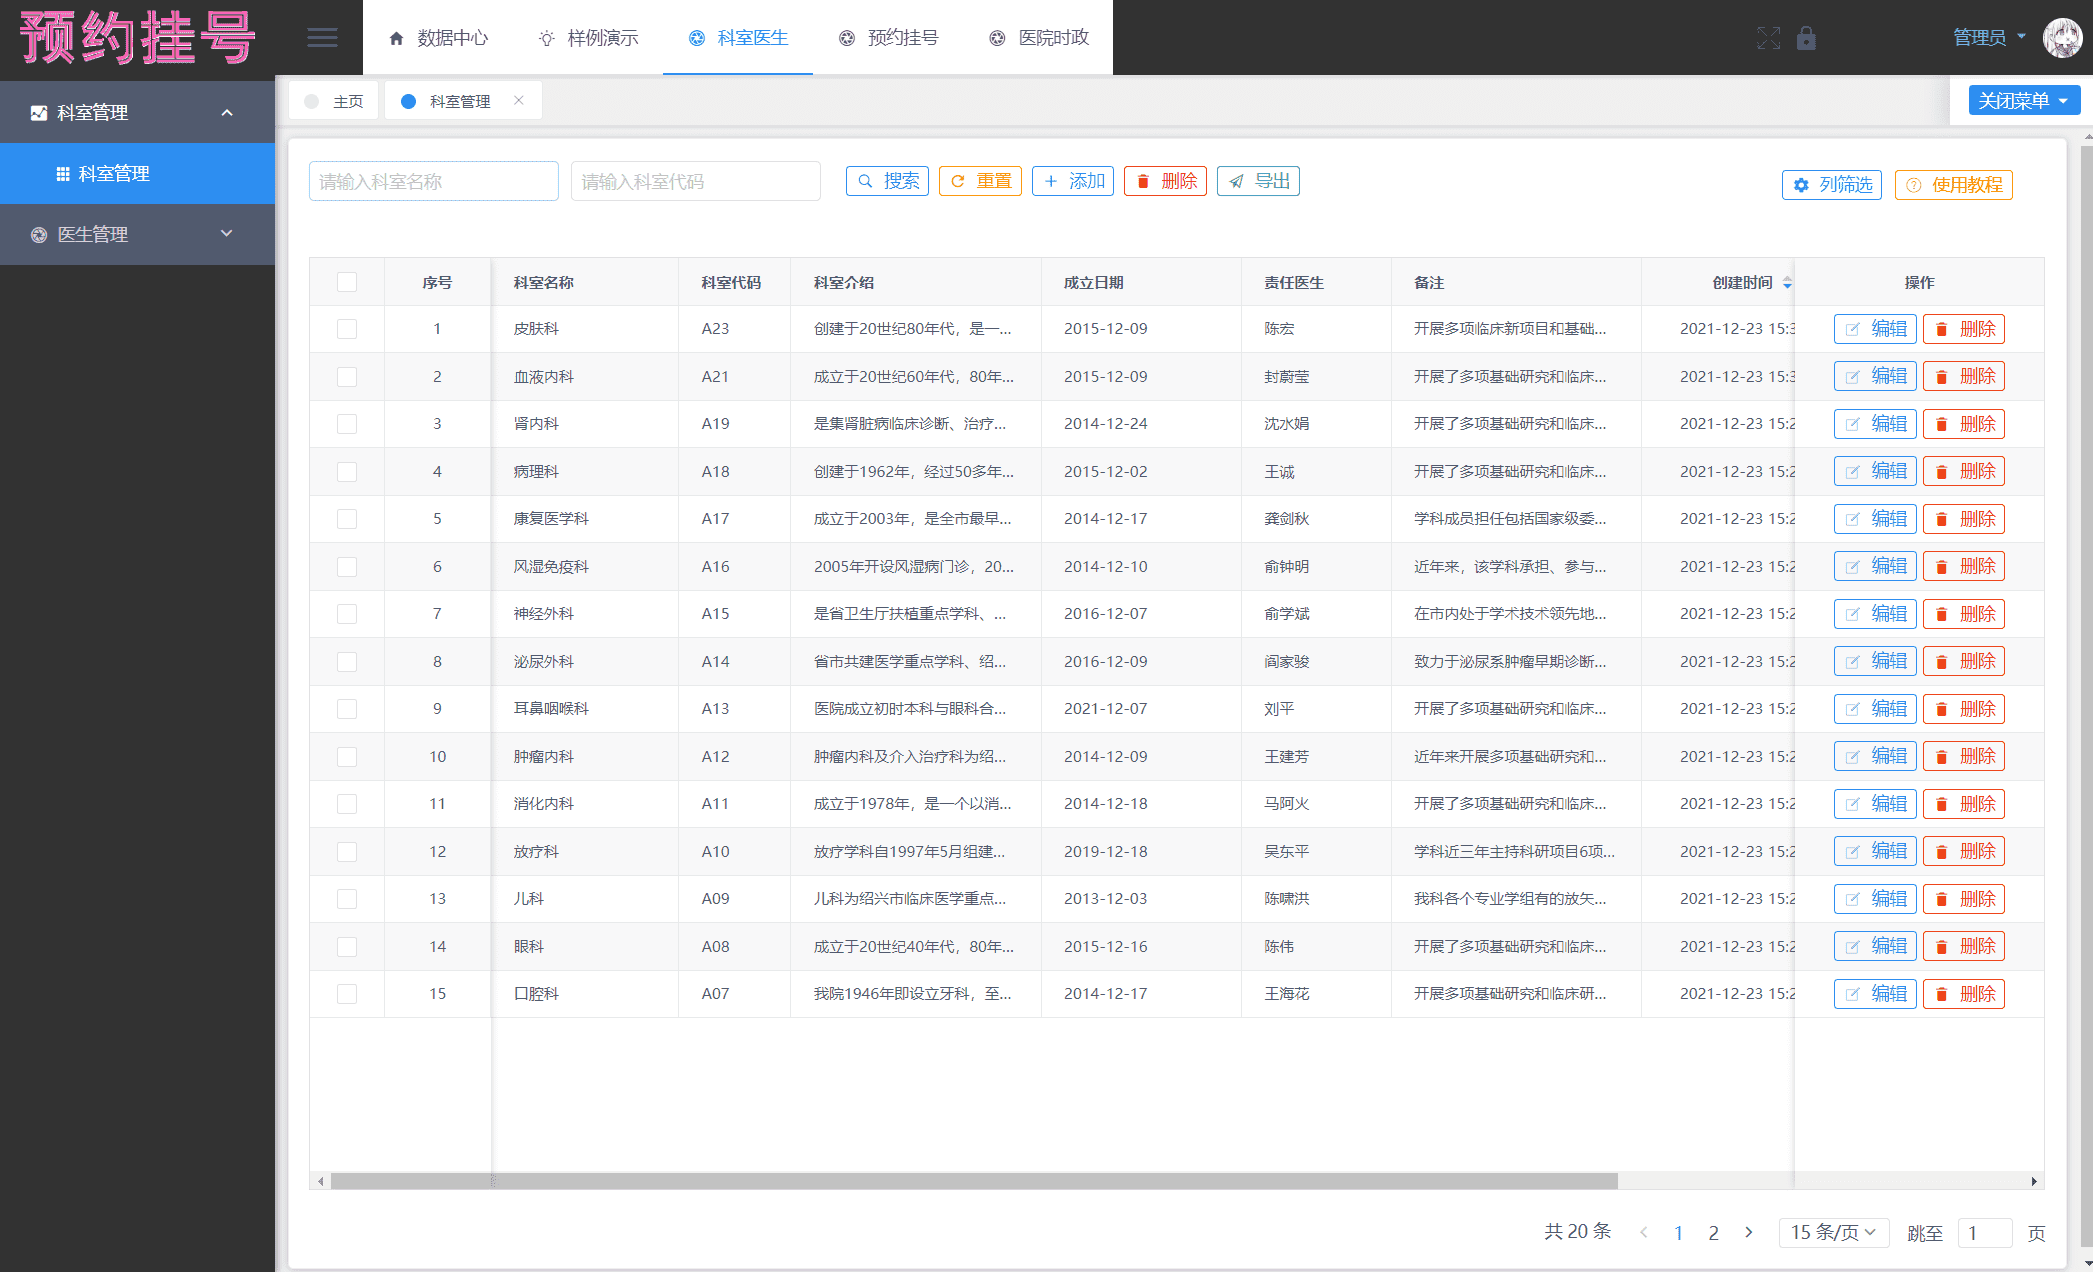
Task: Click the 创建时间 sort arrows
Action: 1787,283
